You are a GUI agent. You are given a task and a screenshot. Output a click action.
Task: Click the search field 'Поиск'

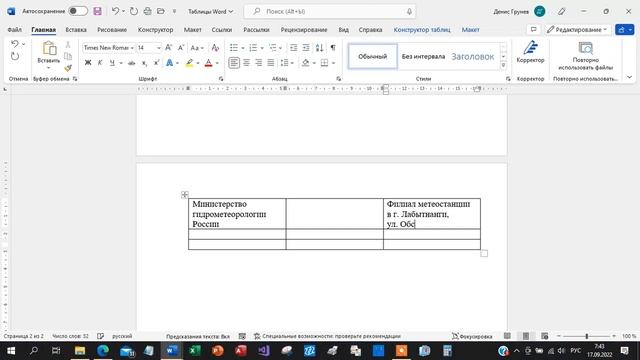pos(330,11)
